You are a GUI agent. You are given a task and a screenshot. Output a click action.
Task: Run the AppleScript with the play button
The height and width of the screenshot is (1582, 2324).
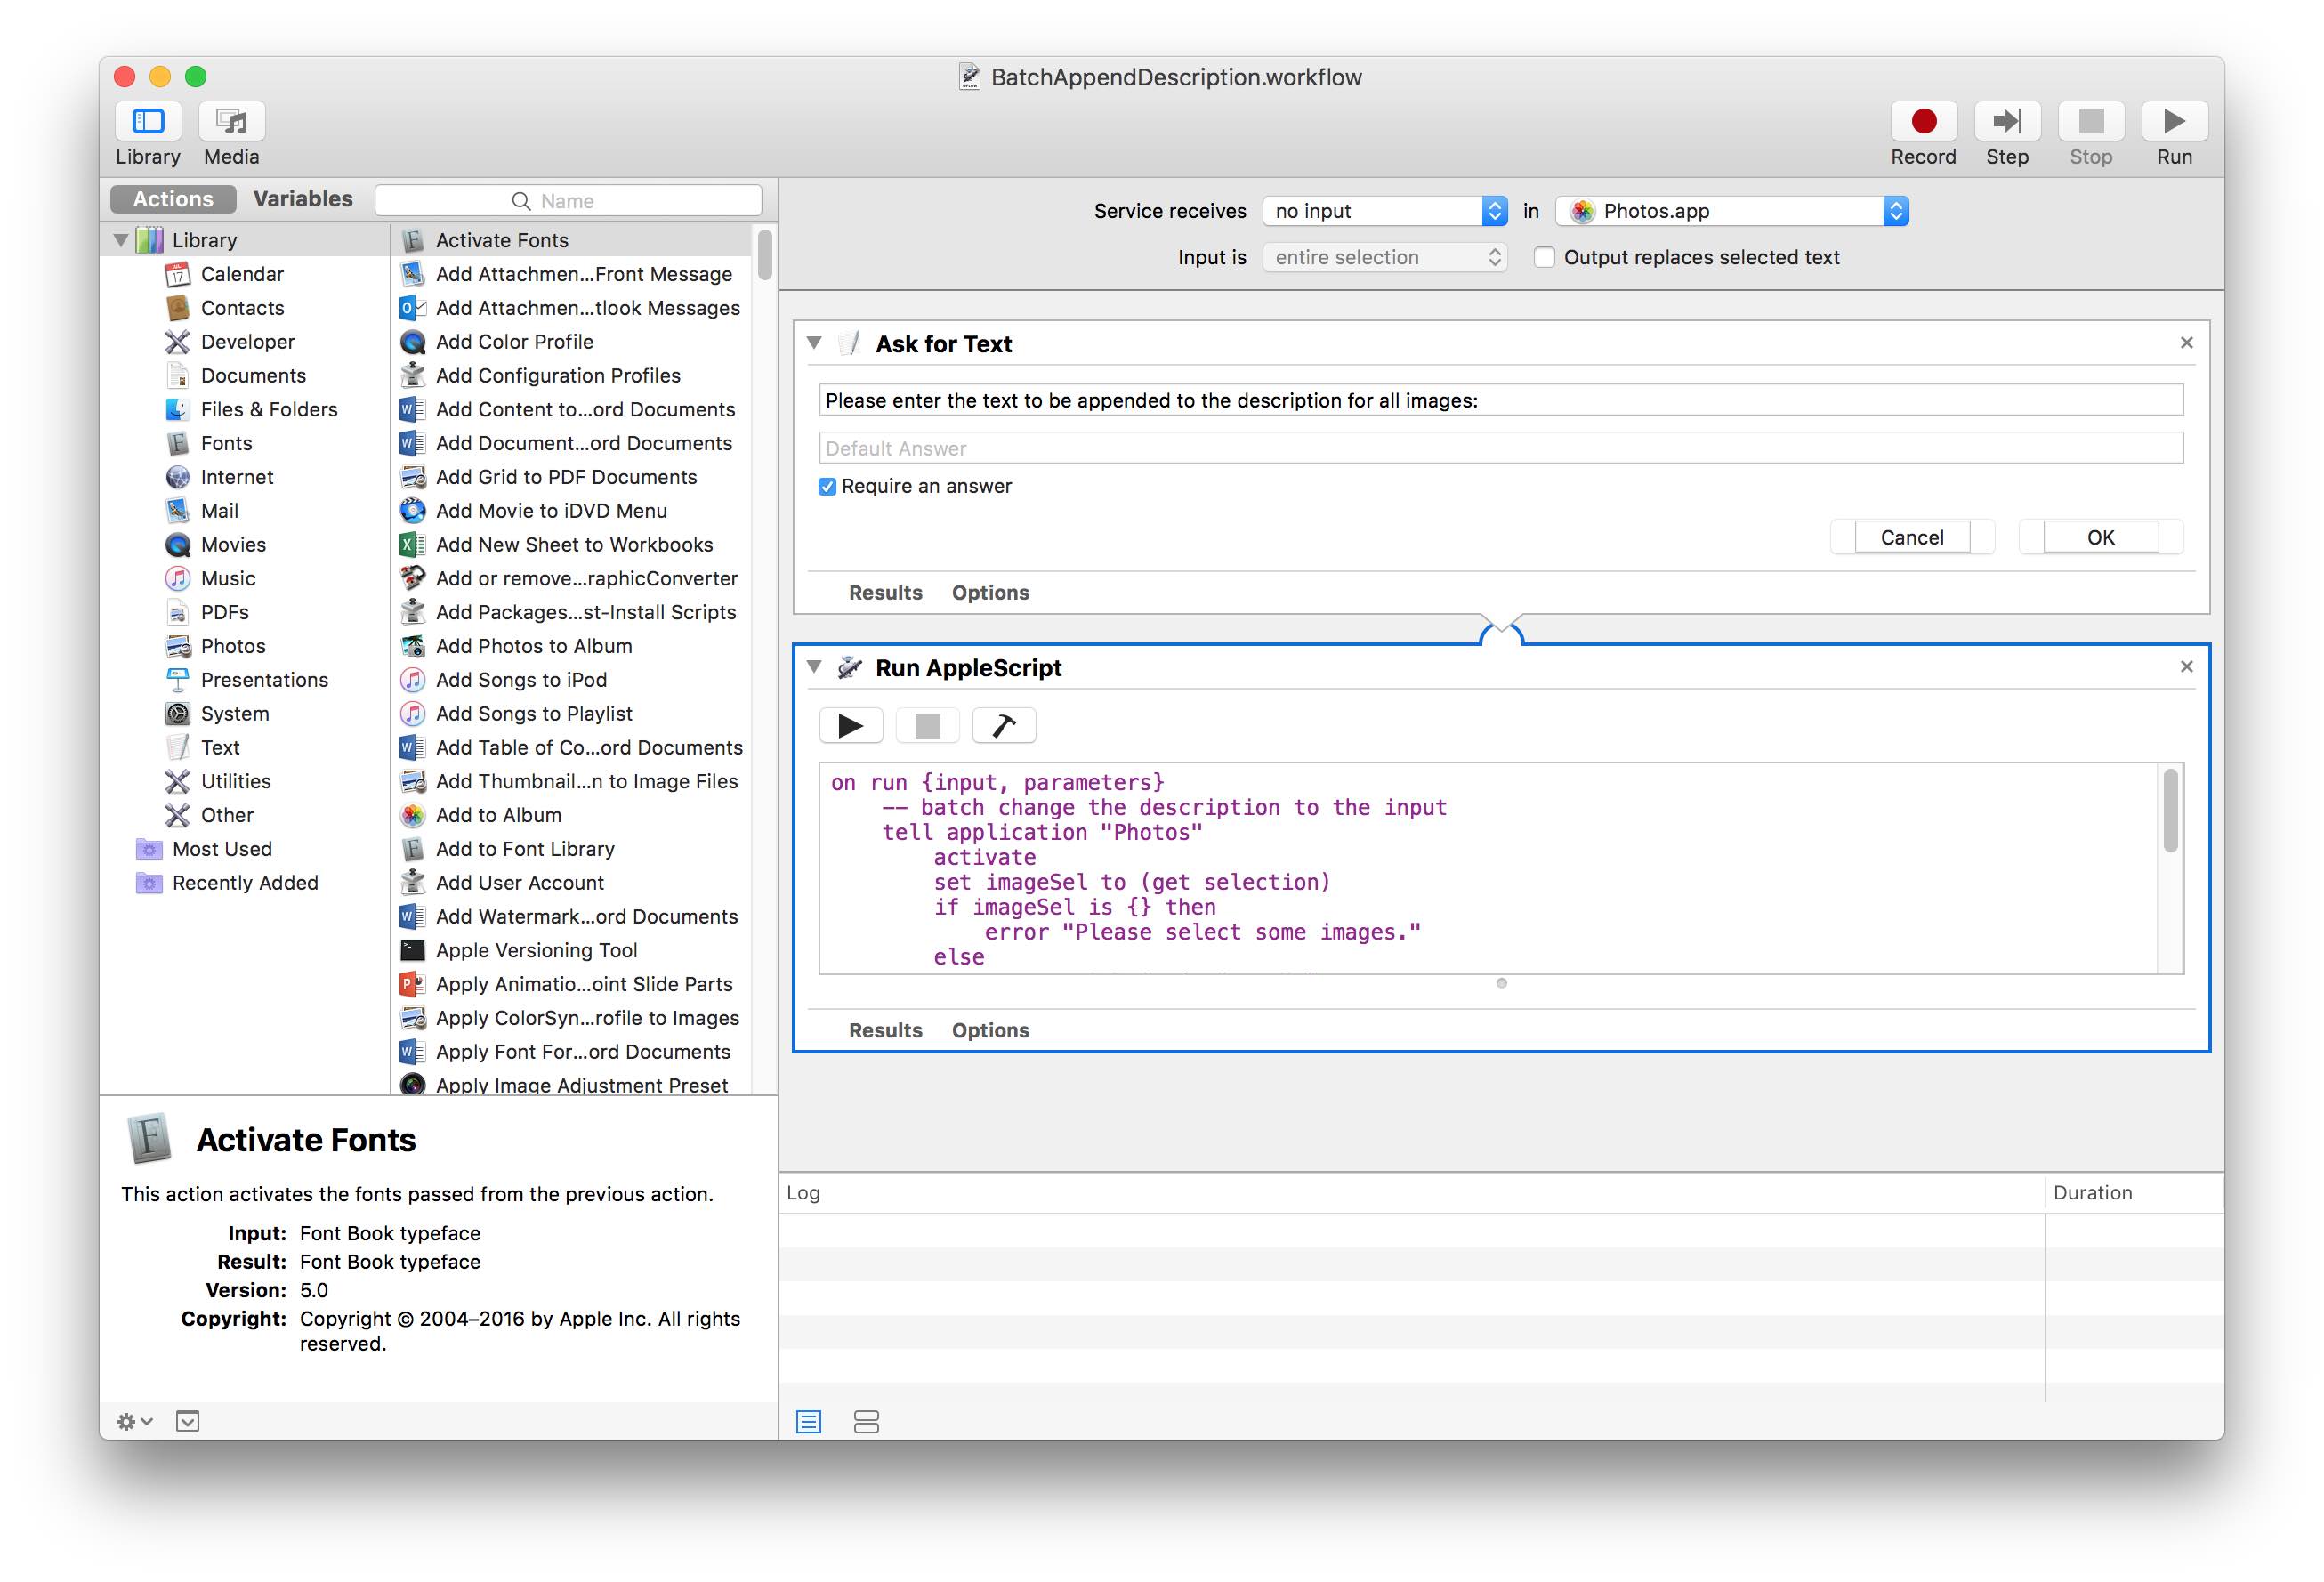[x=850, y=725]
